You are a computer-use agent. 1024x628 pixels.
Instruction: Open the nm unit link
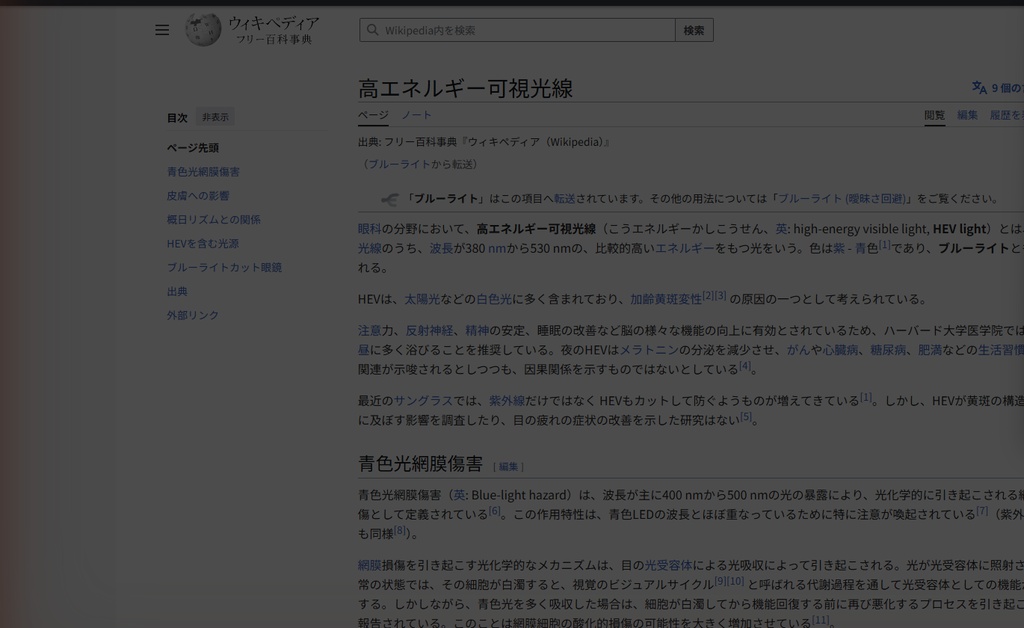pos(497,248)
